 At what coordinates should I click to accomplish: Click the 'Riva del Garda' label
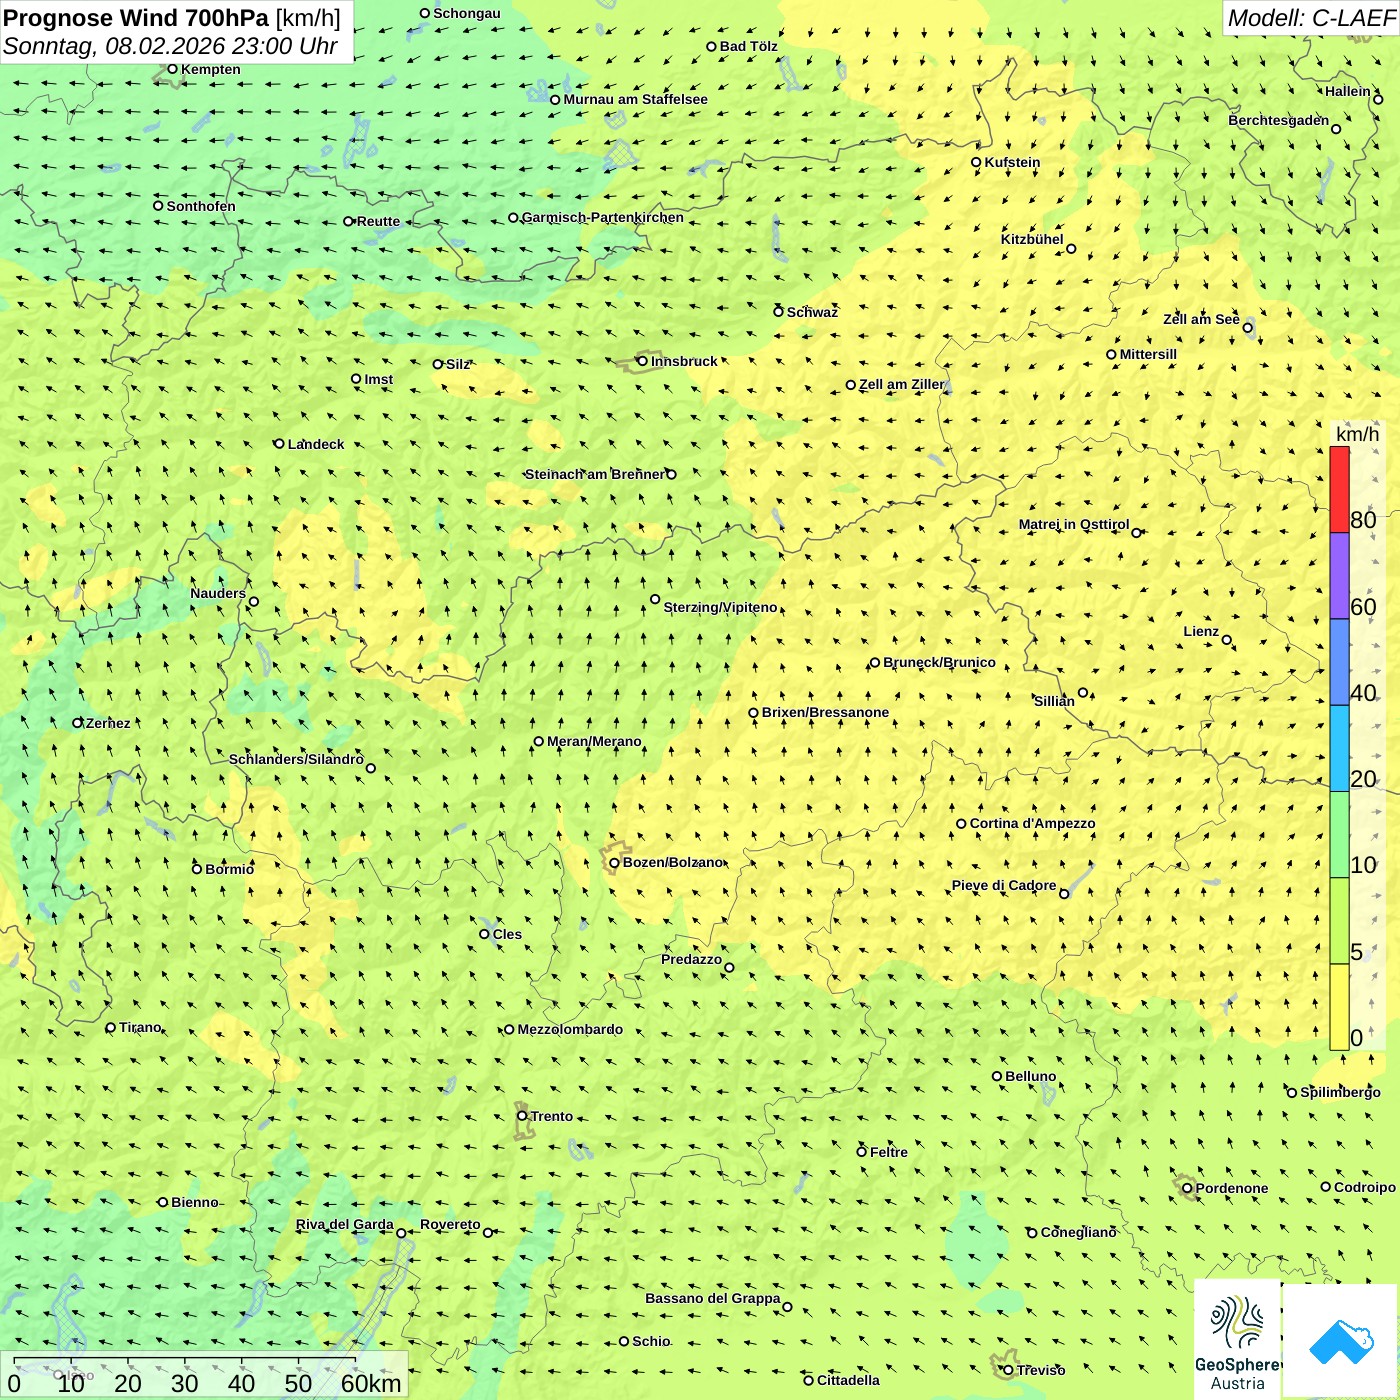344,1224
